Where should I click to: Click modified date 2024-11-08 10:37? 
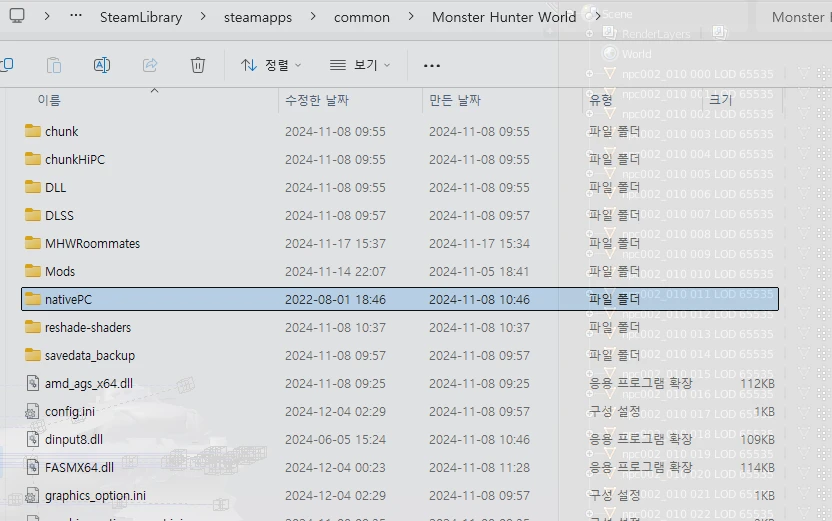point(335,327)
